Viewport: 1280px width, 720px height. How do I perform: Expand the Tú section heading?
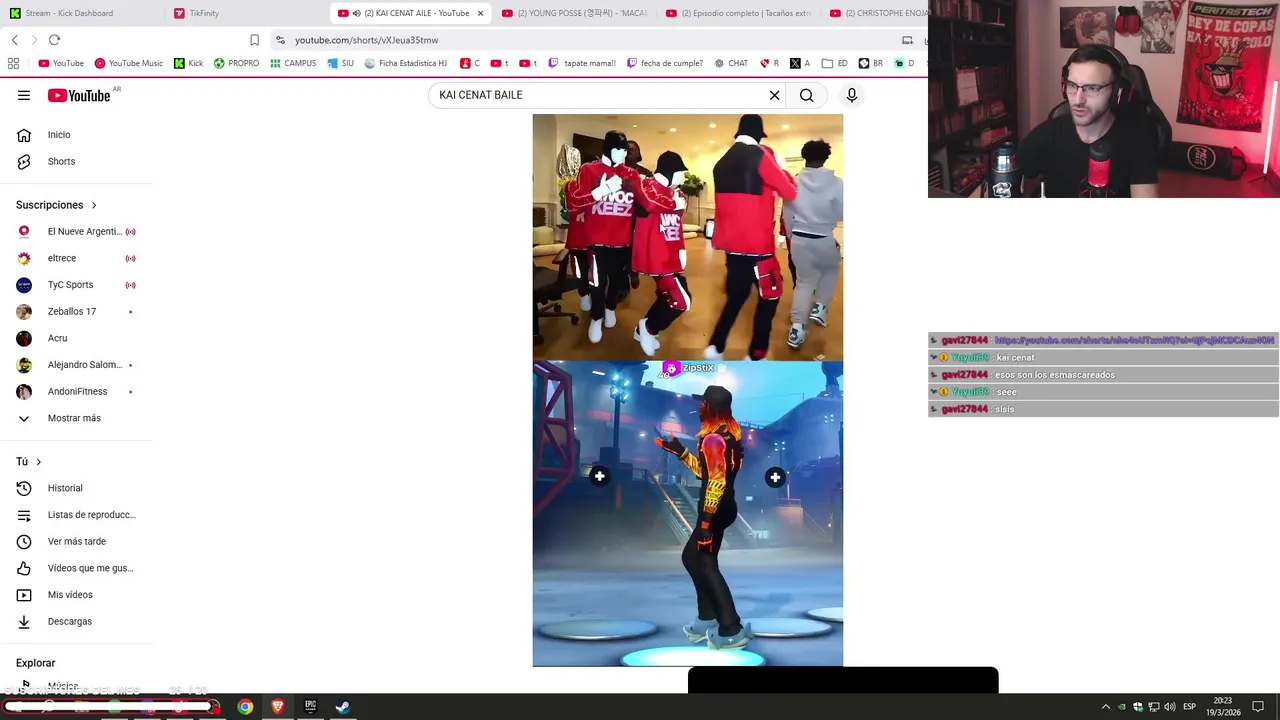(x=29, y=462)
